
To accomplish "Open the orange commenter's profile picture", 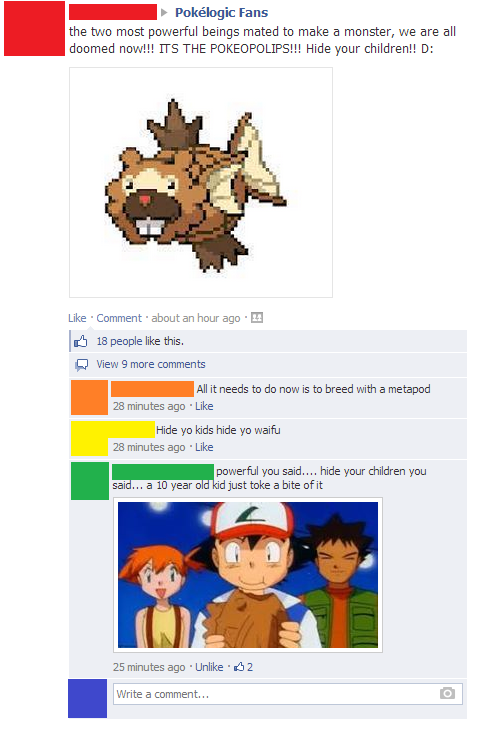I will [89, 398].
